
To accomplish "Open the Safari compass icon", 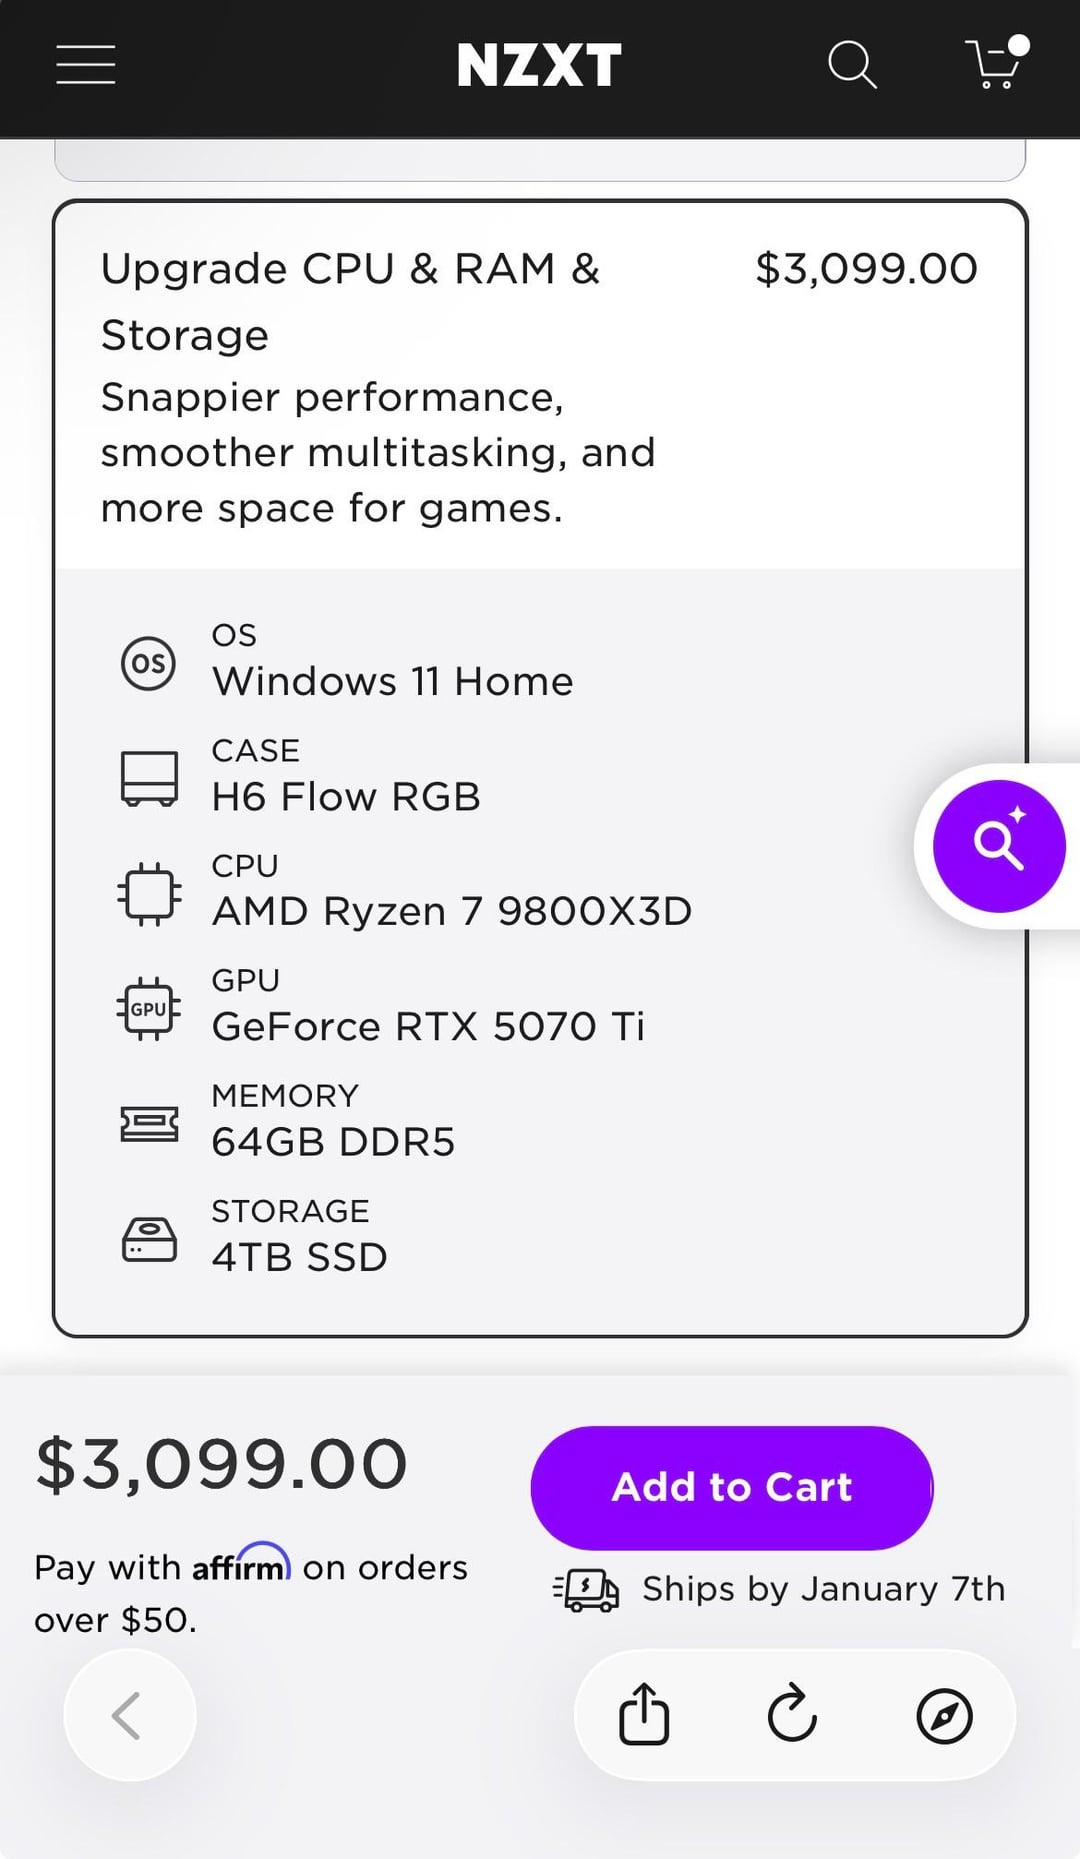I will (x=944, y=1715).
